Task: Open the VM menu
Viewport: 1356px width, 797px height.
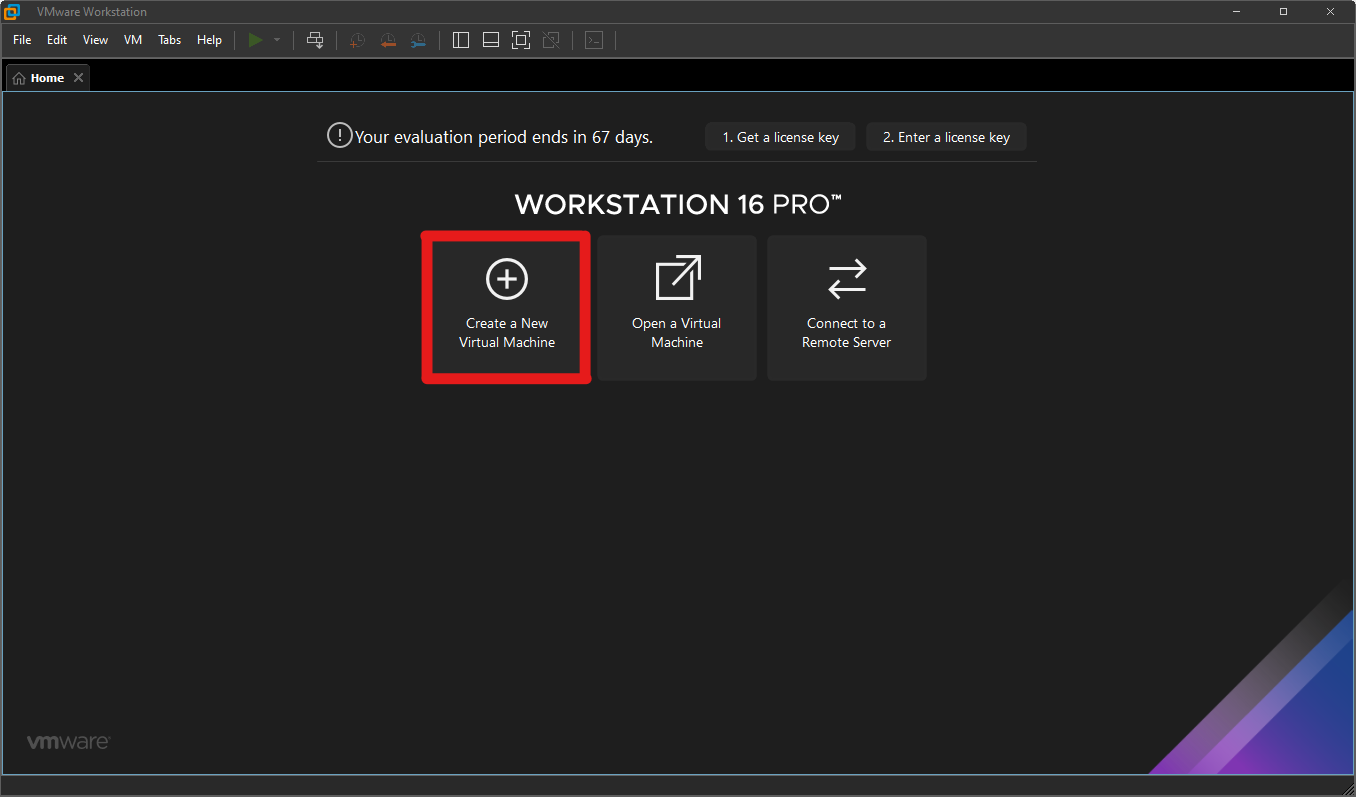Action: (133, 40)
